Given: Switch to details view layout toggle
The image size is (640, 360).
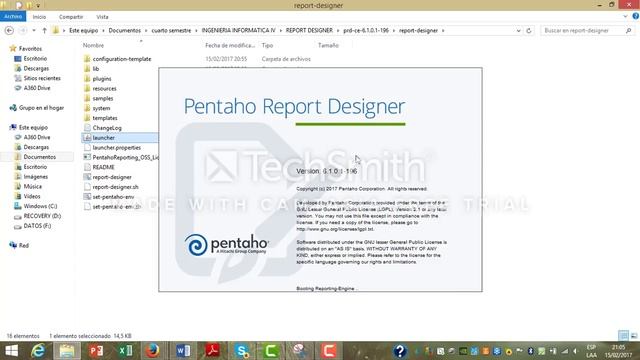Looking at the screenshot, I should tap(623, 336).
